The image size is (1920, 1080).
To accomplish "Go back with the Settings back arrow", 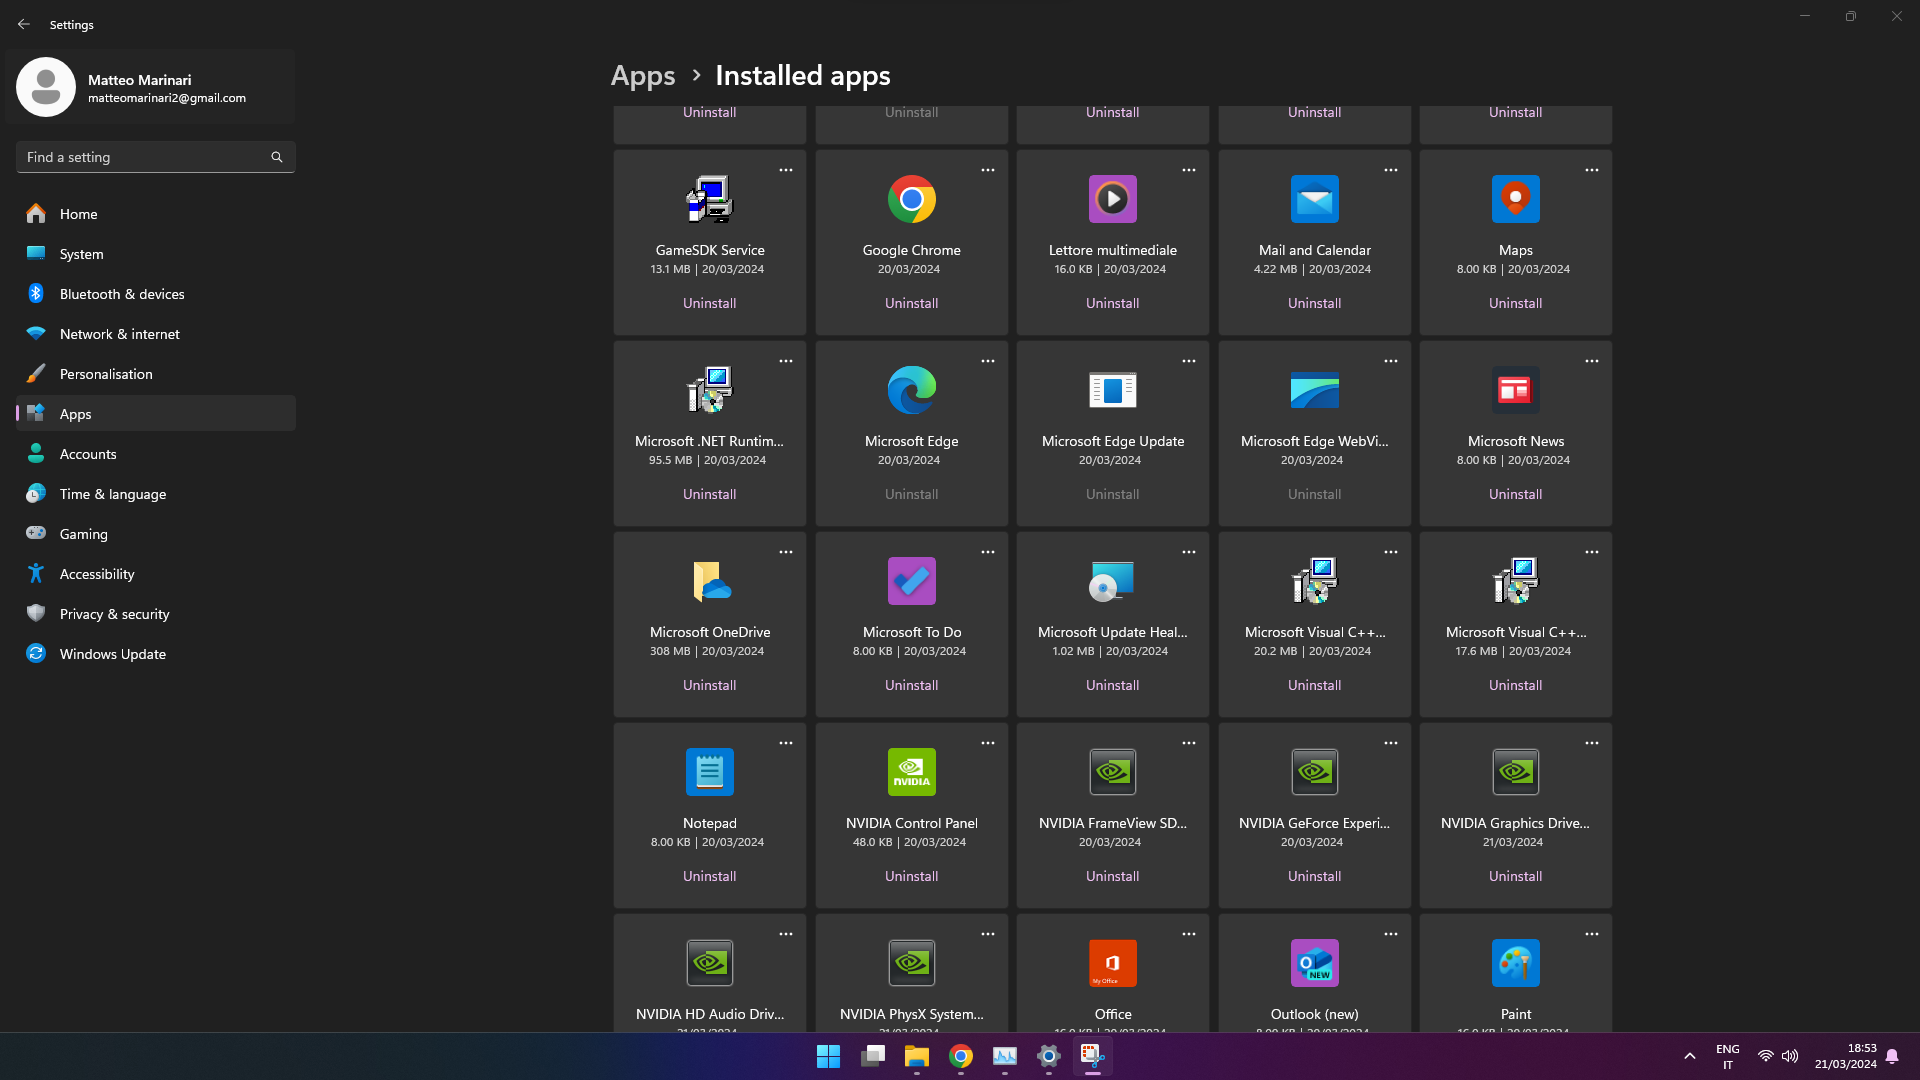I will (x=24, y=24).
